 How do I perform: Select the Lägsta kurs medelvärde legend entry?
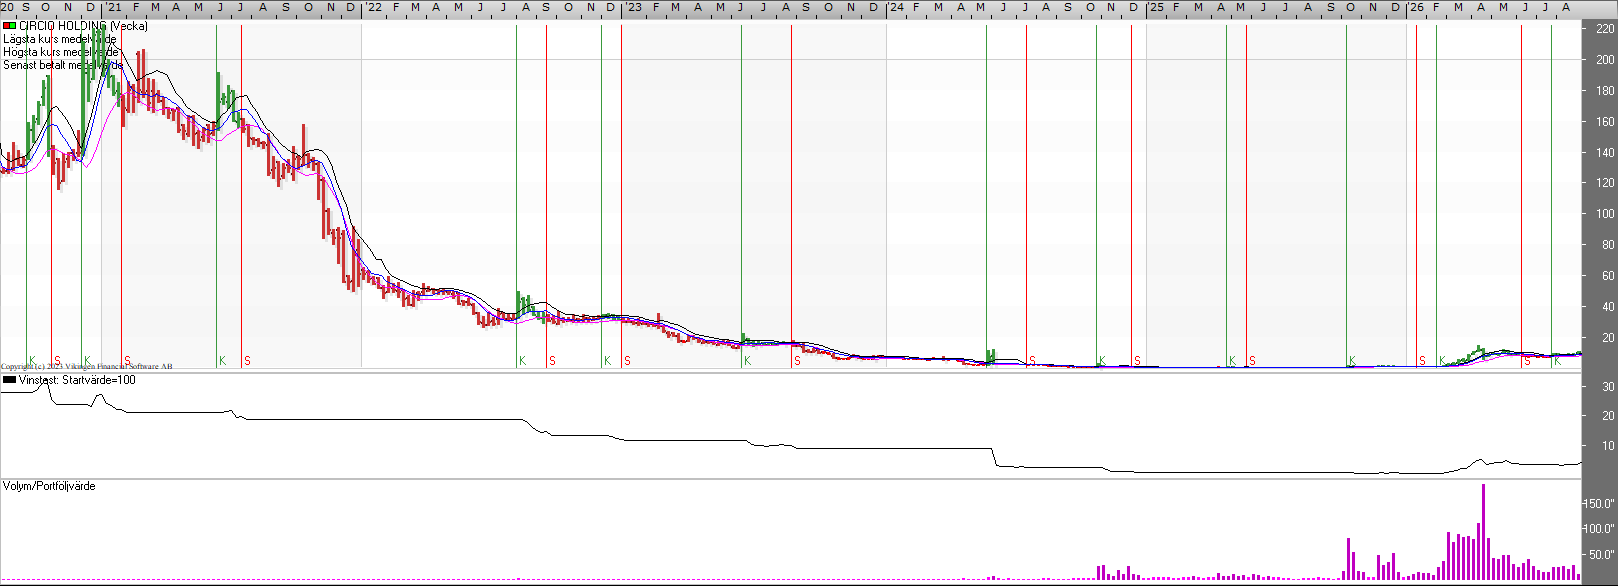click(x=59, y=39)
